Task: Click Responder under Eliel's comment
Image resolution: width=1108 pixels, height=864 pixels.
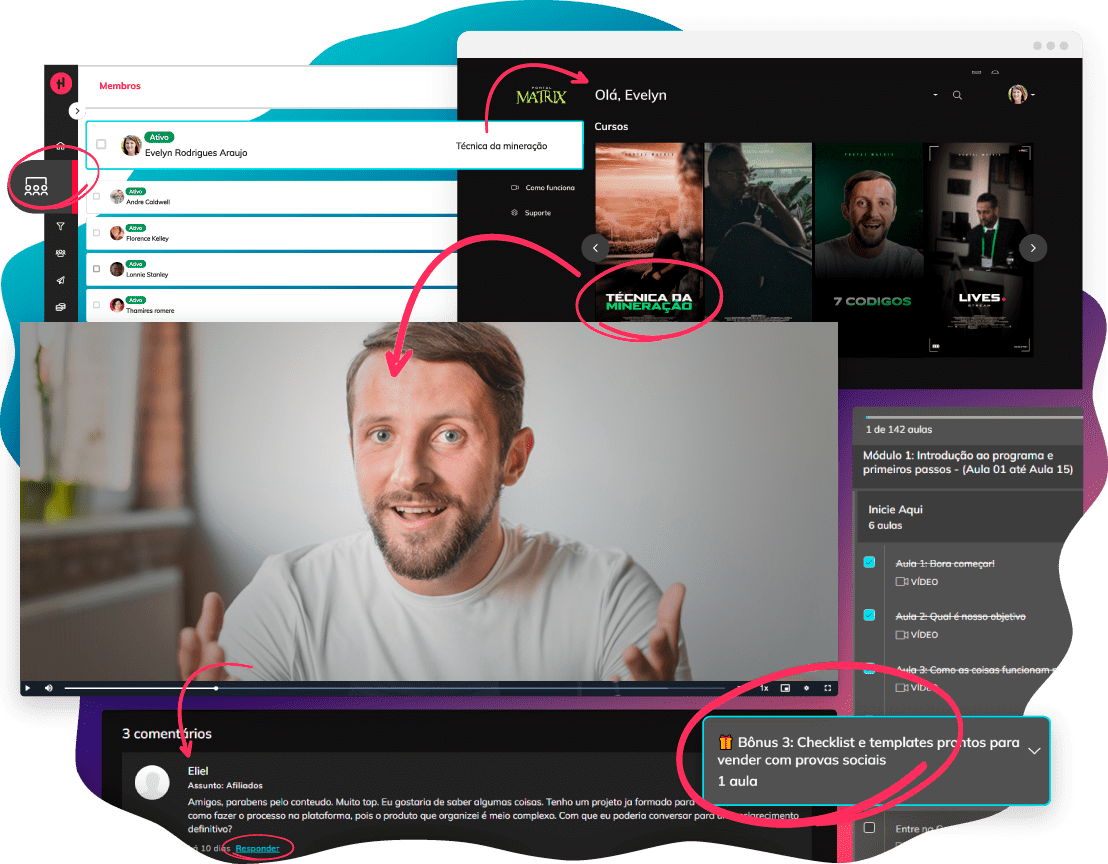Action: point(257,848)
